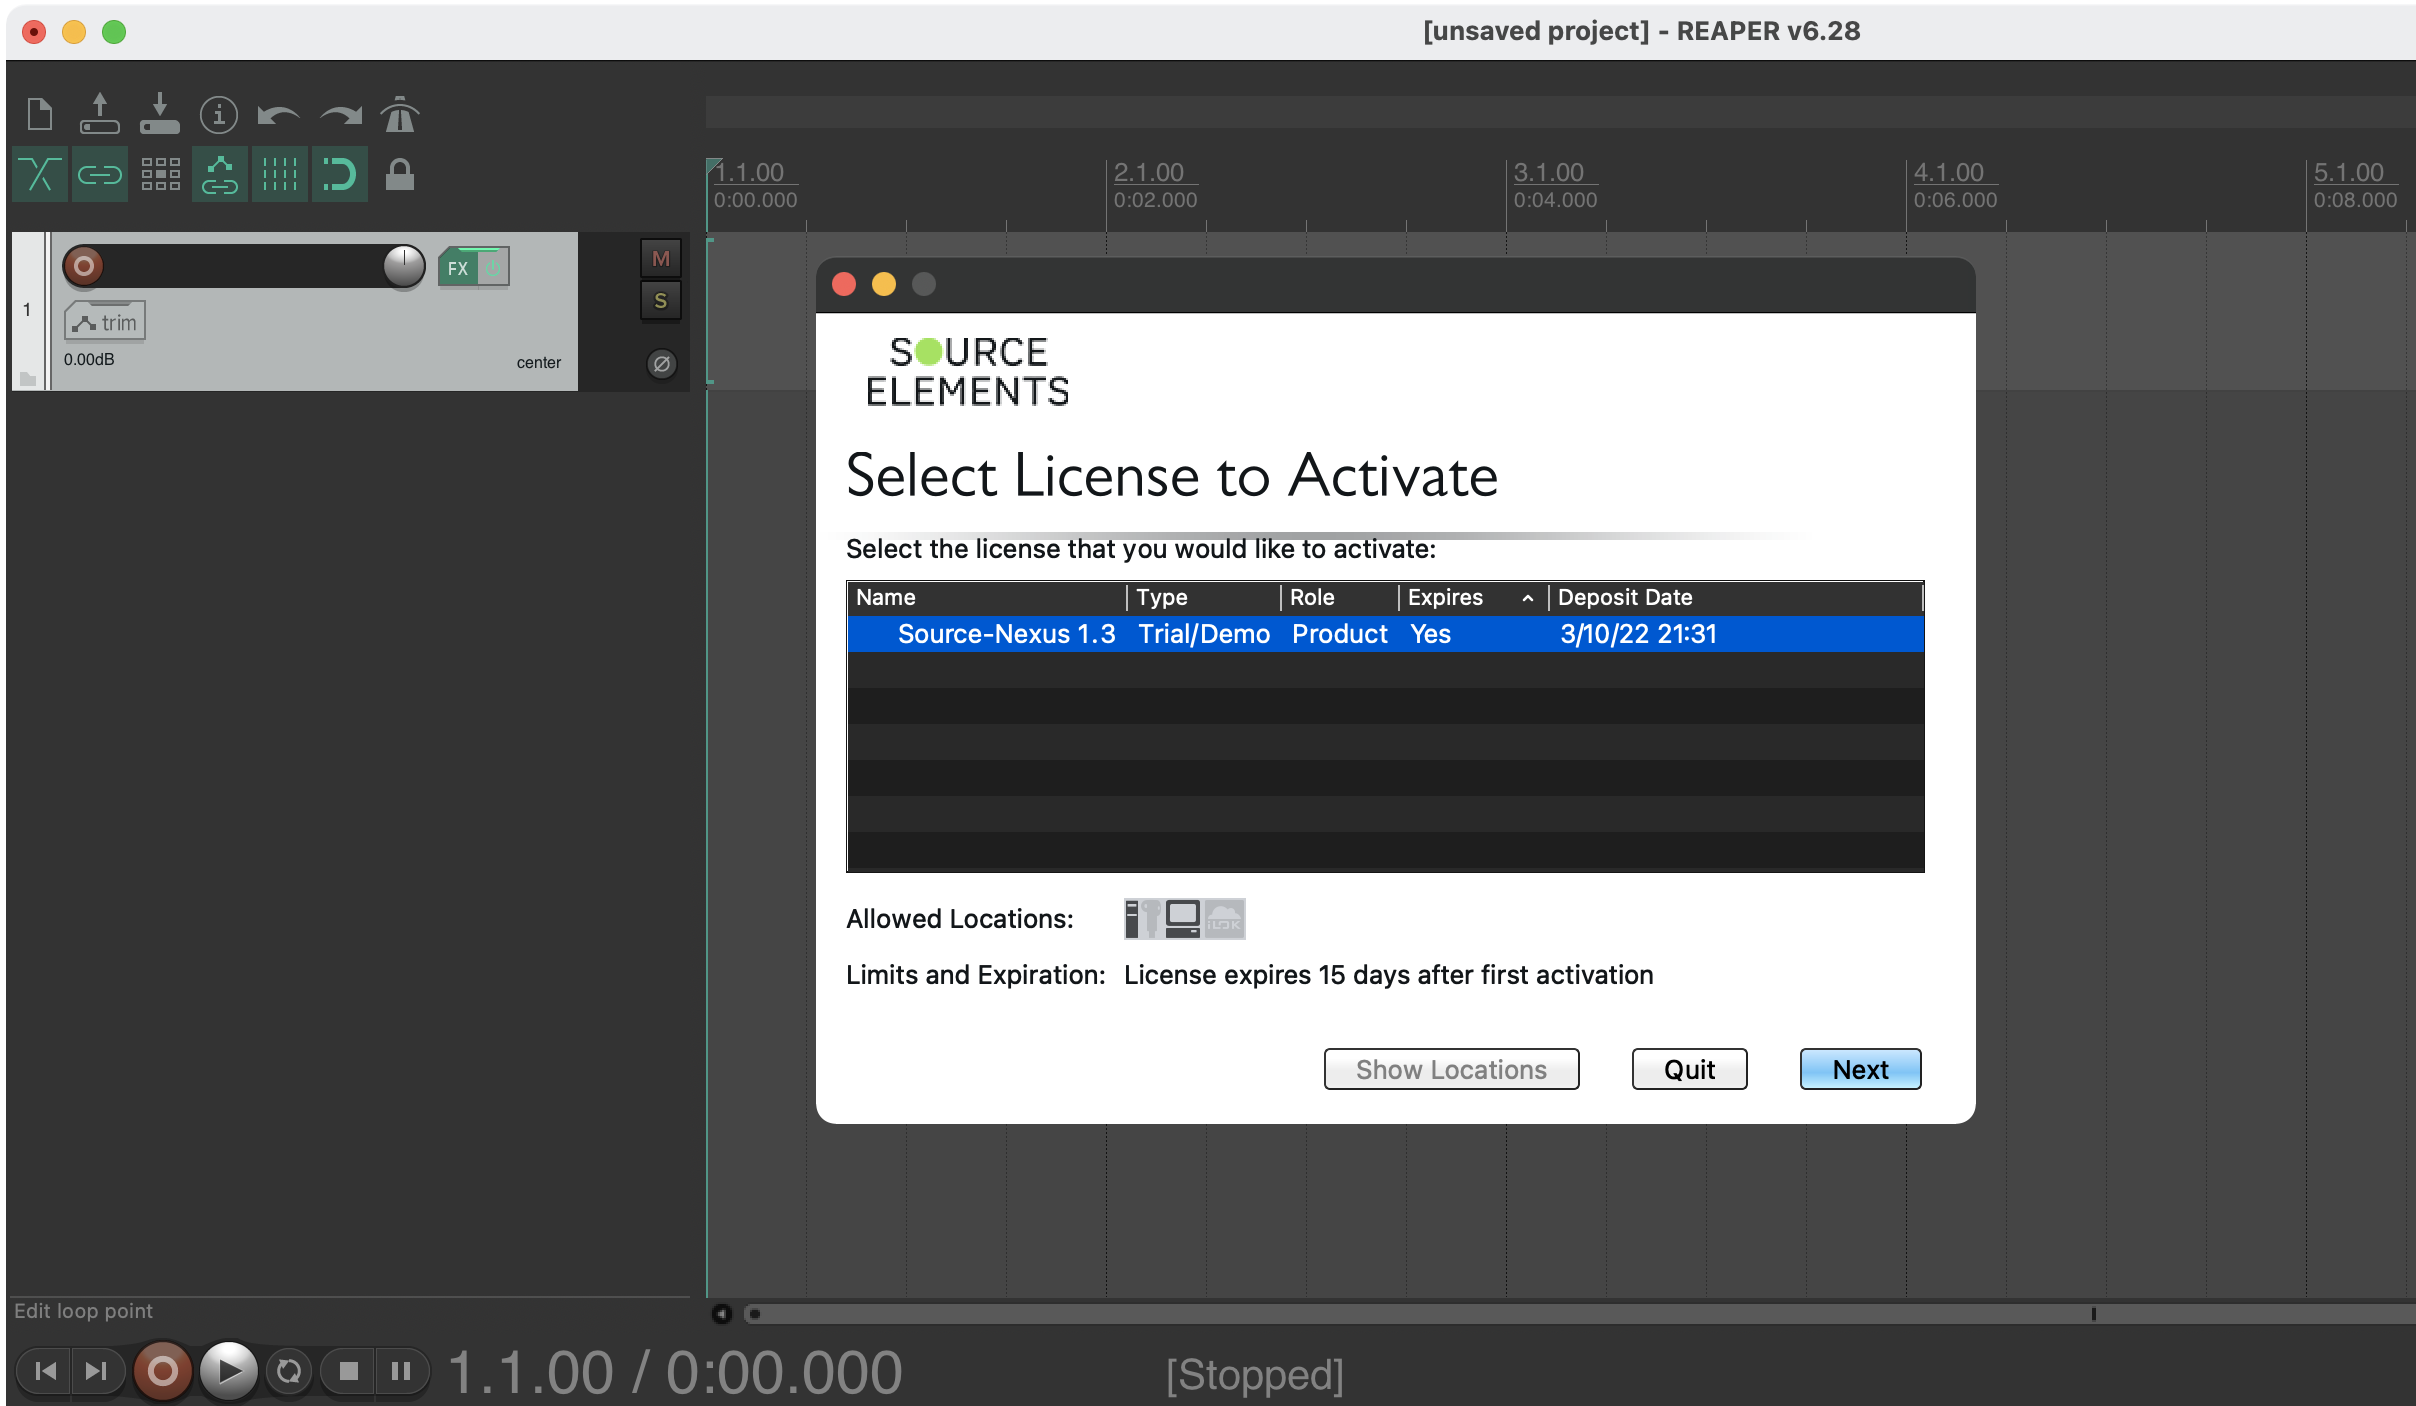The height and width of the screenshot is (1406, 2416).
Task: Select the Source-Nexus 1.3 license row
Action: (1005, 634)
